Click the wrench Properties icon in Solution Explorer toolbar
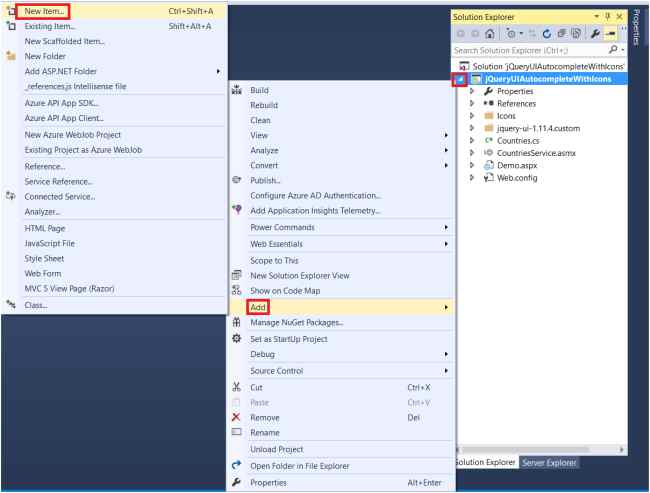 (595, 34)
